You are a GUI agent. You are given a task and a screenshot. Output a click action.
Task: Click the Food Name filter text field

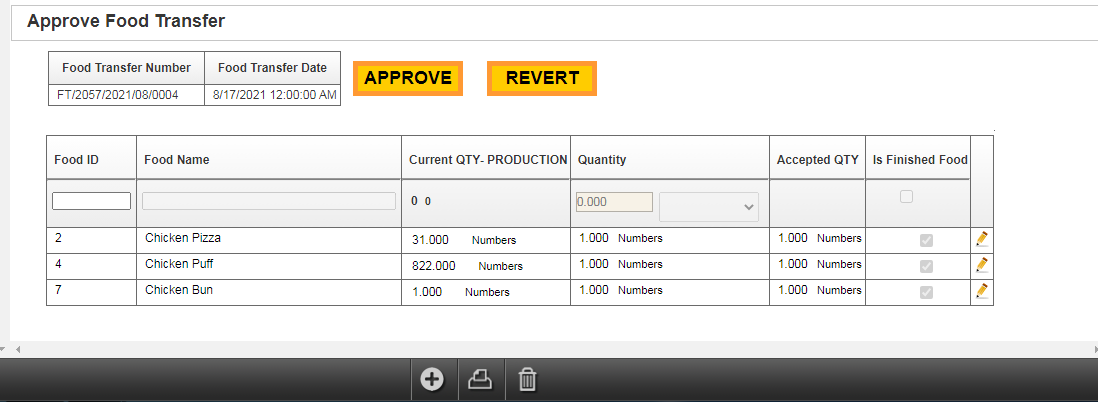(x=268, y=201)
